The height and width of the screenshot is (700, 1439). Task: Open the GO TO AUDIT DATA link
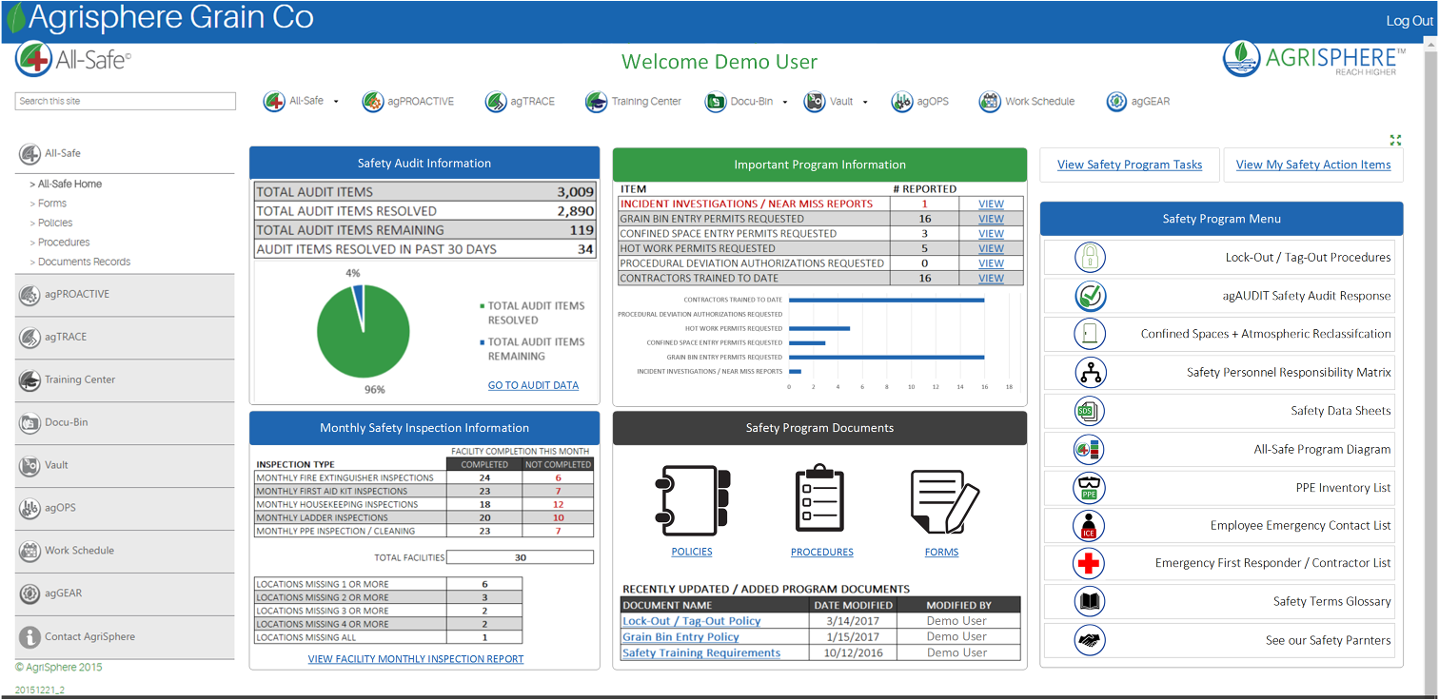point(533,385)
